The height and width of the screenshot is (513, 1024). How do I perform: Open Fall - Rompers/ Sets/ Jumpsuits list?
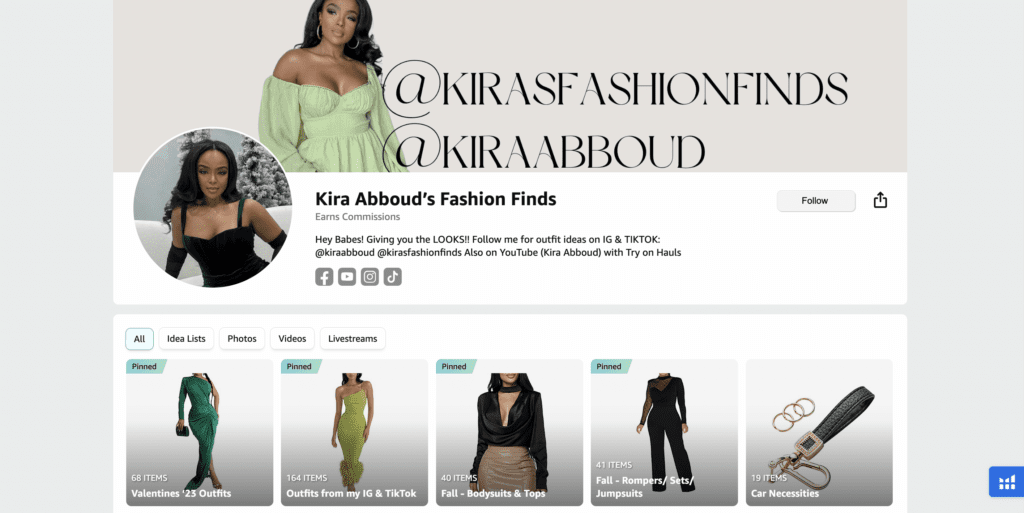664,433
